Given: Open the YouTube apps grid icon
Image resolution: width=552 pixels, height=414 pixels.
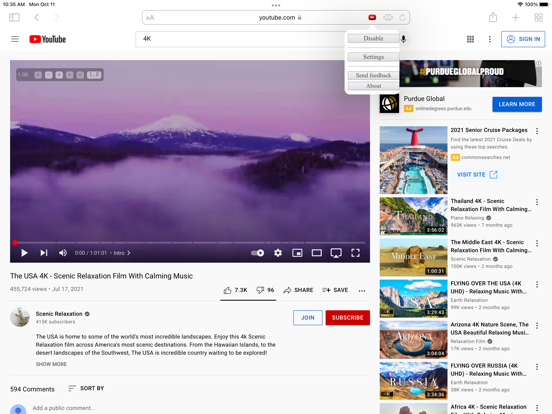Looking at the screenshot, I should (470, 39).
